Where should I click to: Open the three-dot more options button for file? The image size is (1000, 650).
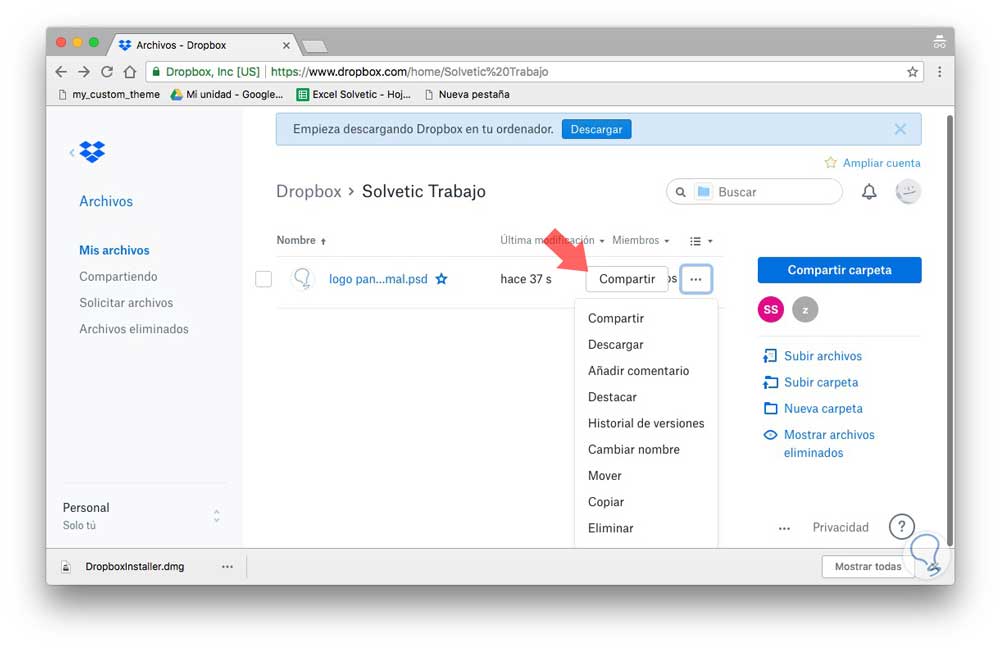[696, 279]
